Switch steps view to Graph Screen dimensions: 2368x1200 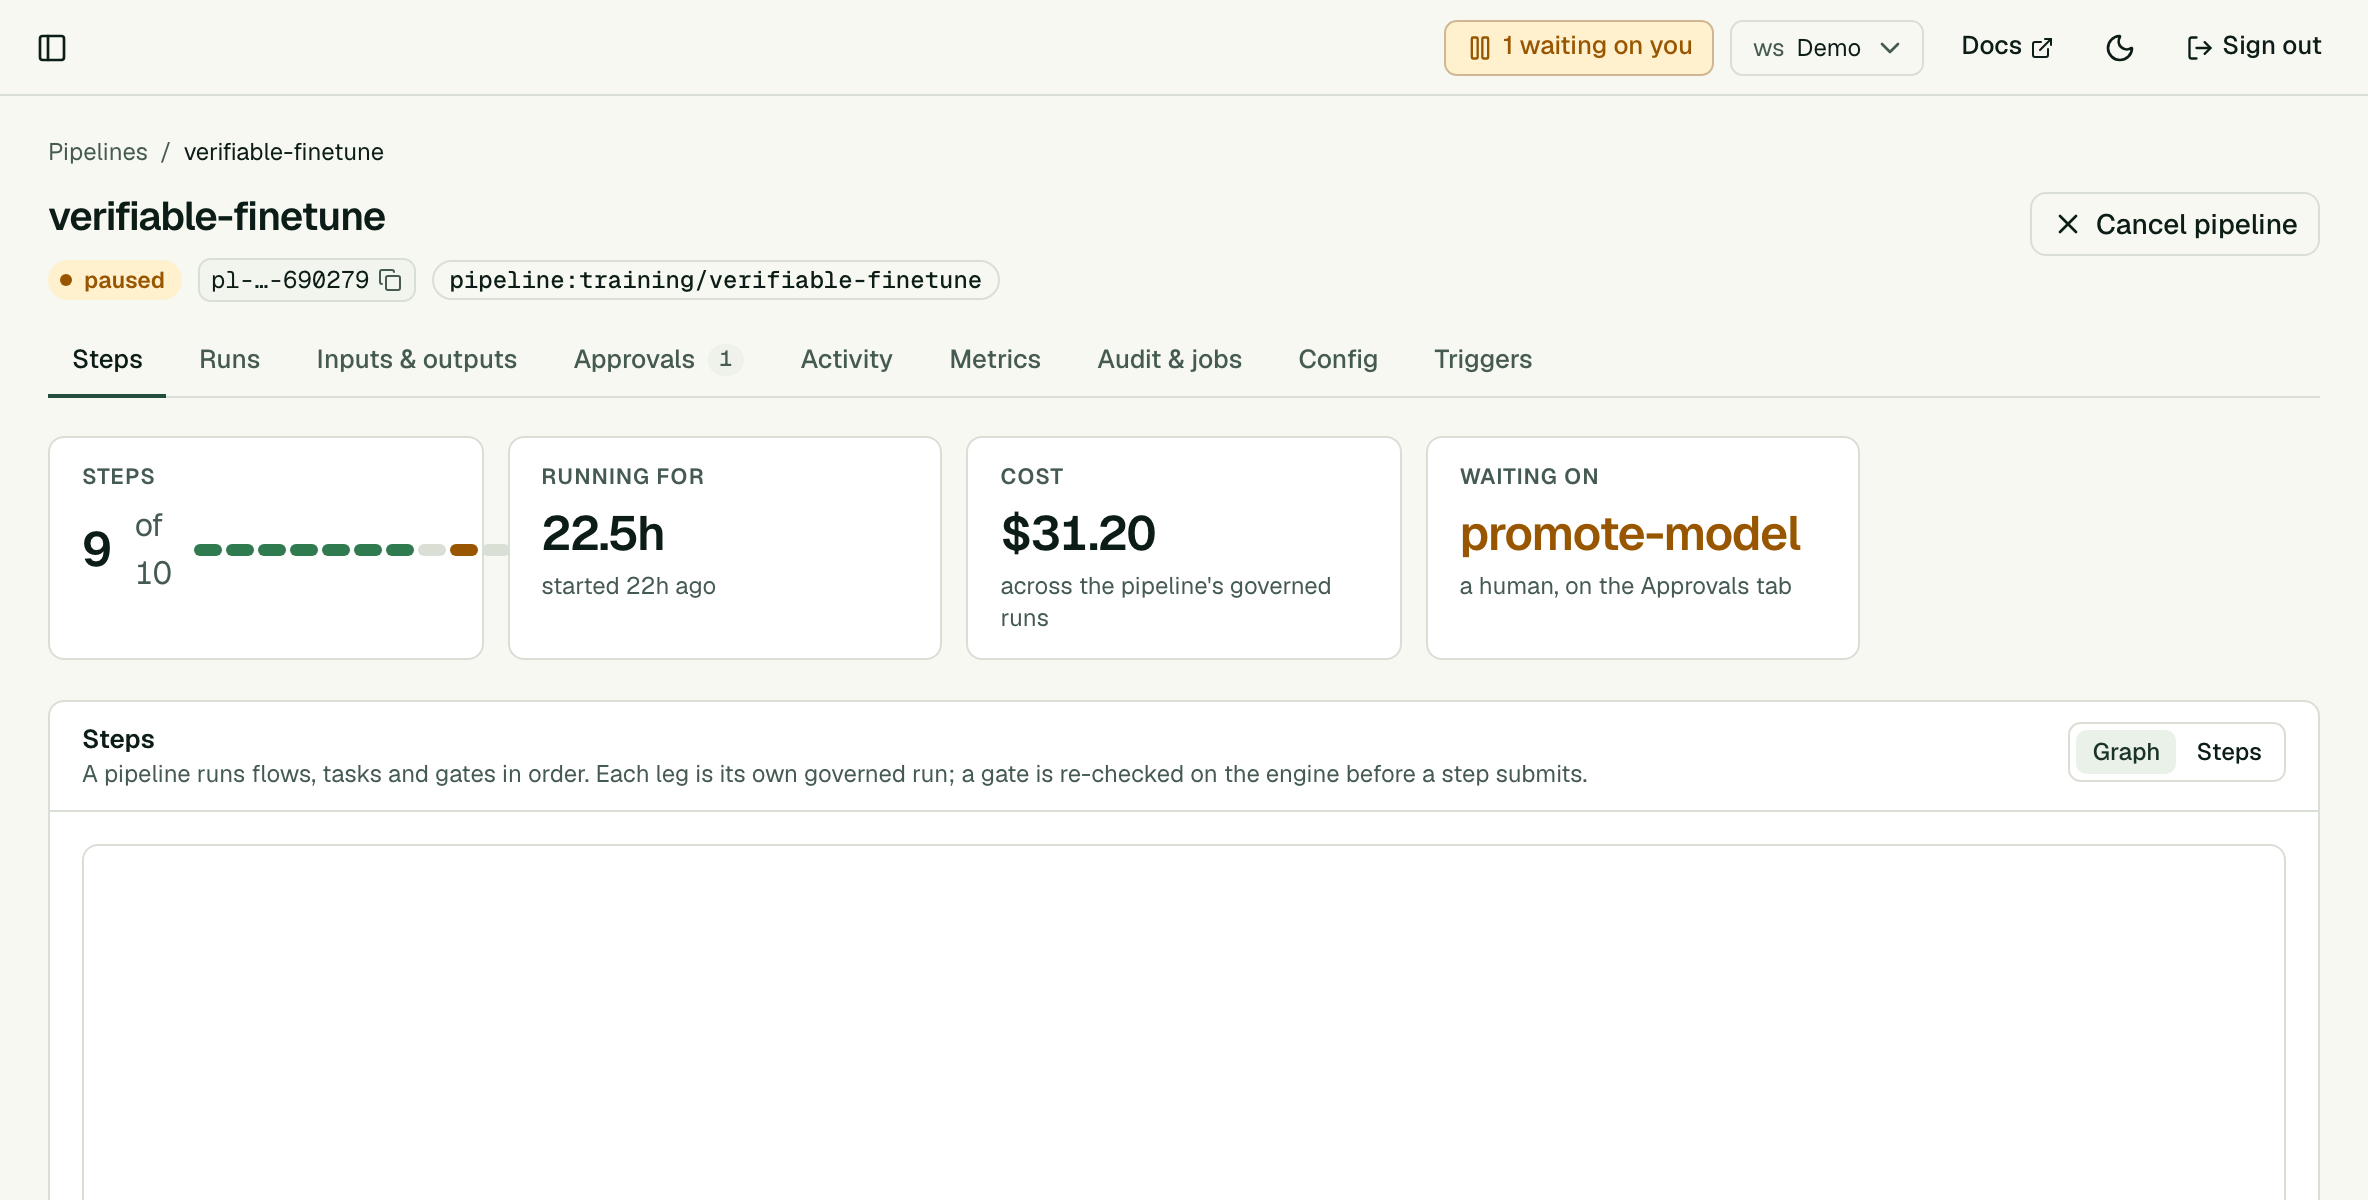(2125, 752)
